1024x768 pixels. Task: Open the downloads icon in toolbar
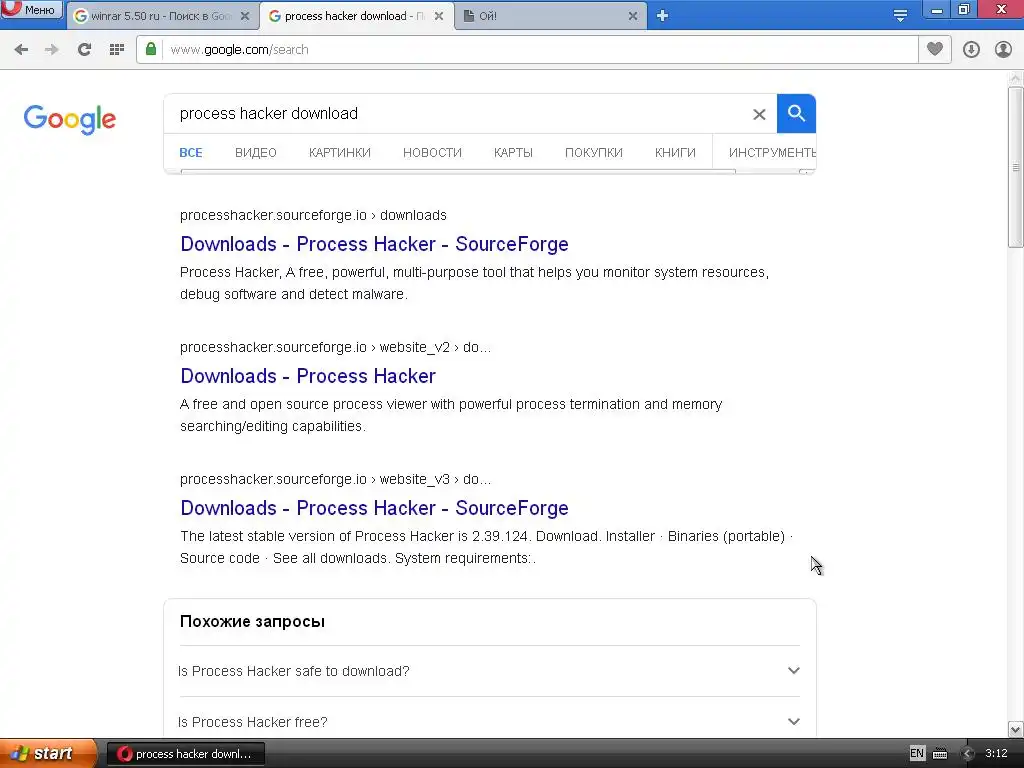971,50
